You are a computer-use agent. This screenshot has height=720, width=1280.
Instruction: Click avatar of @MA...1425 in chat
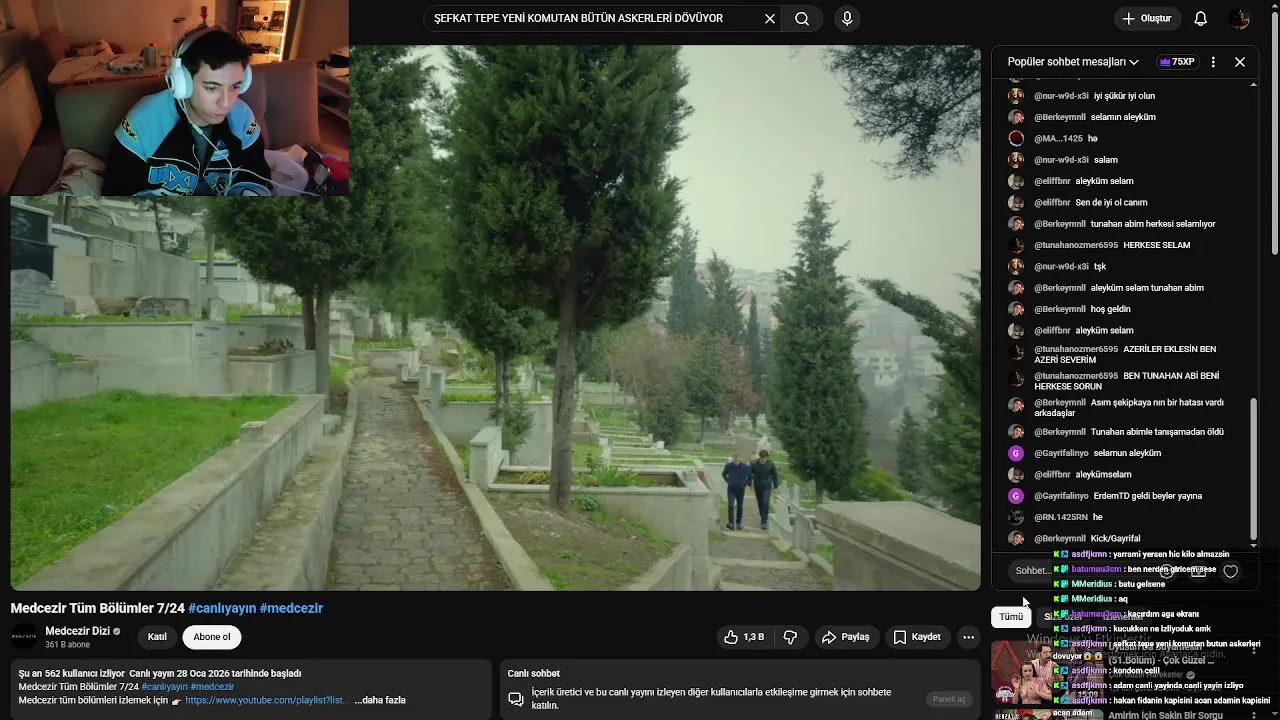pyautogui.click(x=1016, y=138)
